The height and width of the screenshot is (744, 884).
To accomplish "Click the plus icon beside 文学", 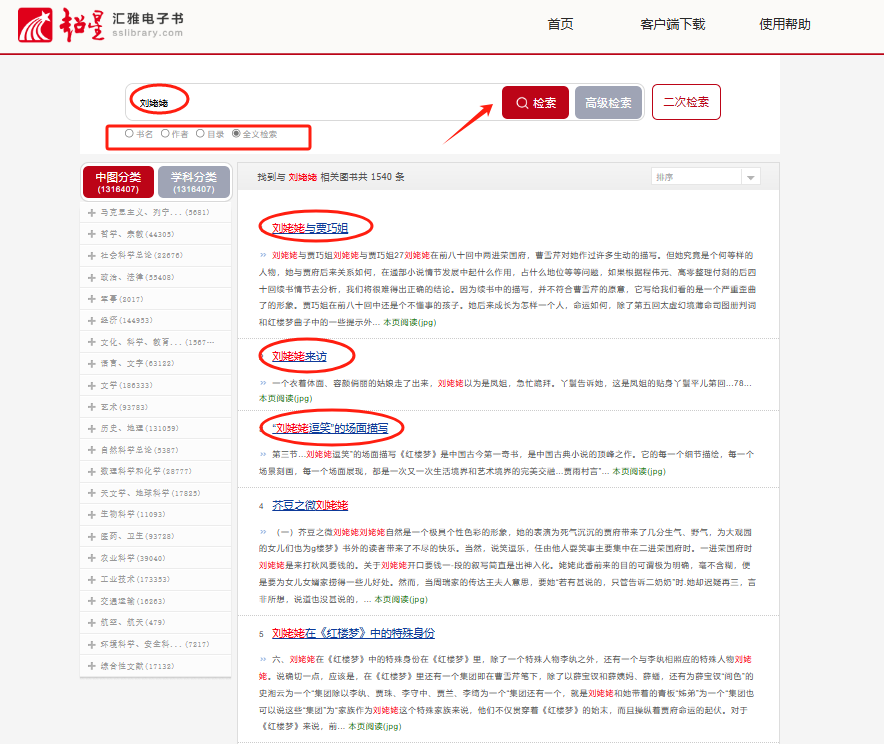I will pyautogui.click(x=91, y=385).
